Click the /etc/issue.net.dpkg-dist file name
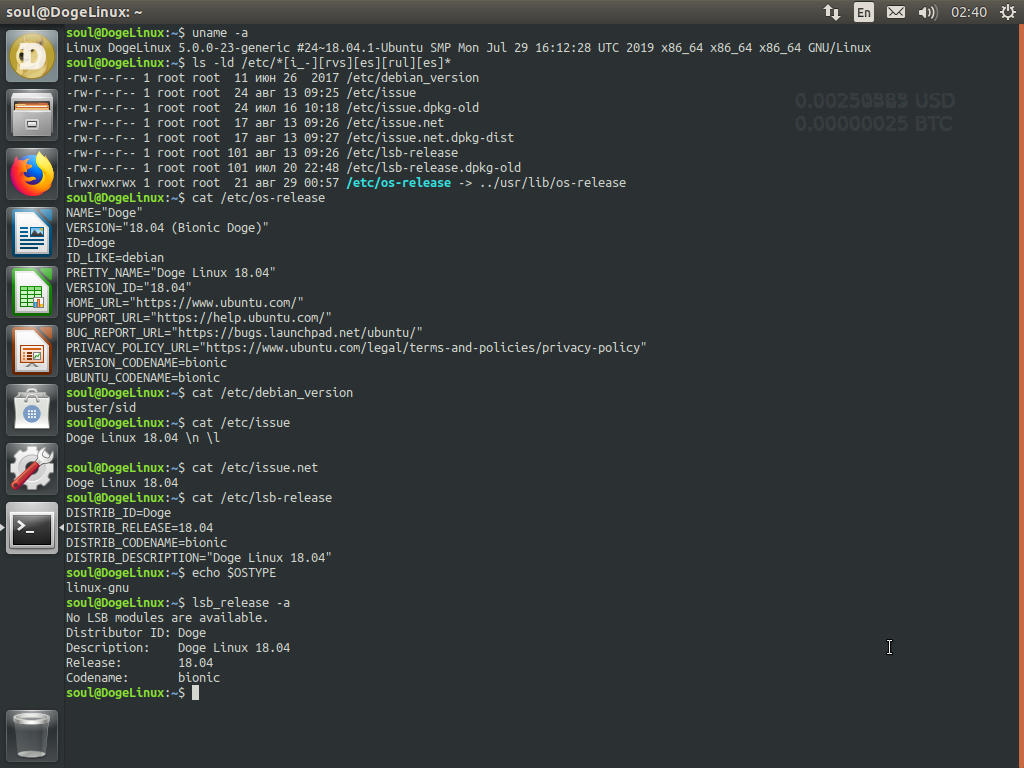Viewport: 1024px width, 768px height. tap(430, 138)
